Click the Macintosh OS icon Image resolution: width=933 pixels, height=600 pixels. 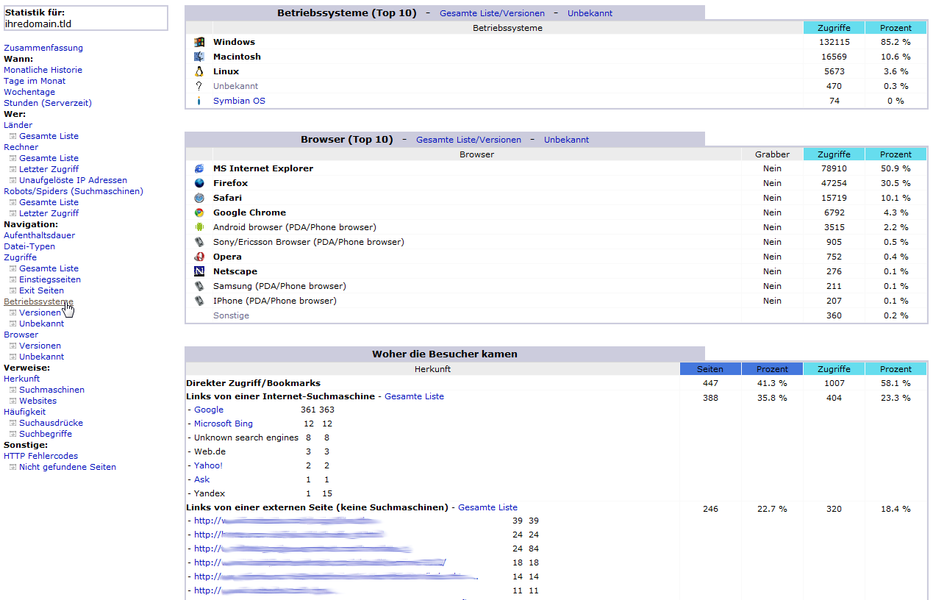pos(199,57)
